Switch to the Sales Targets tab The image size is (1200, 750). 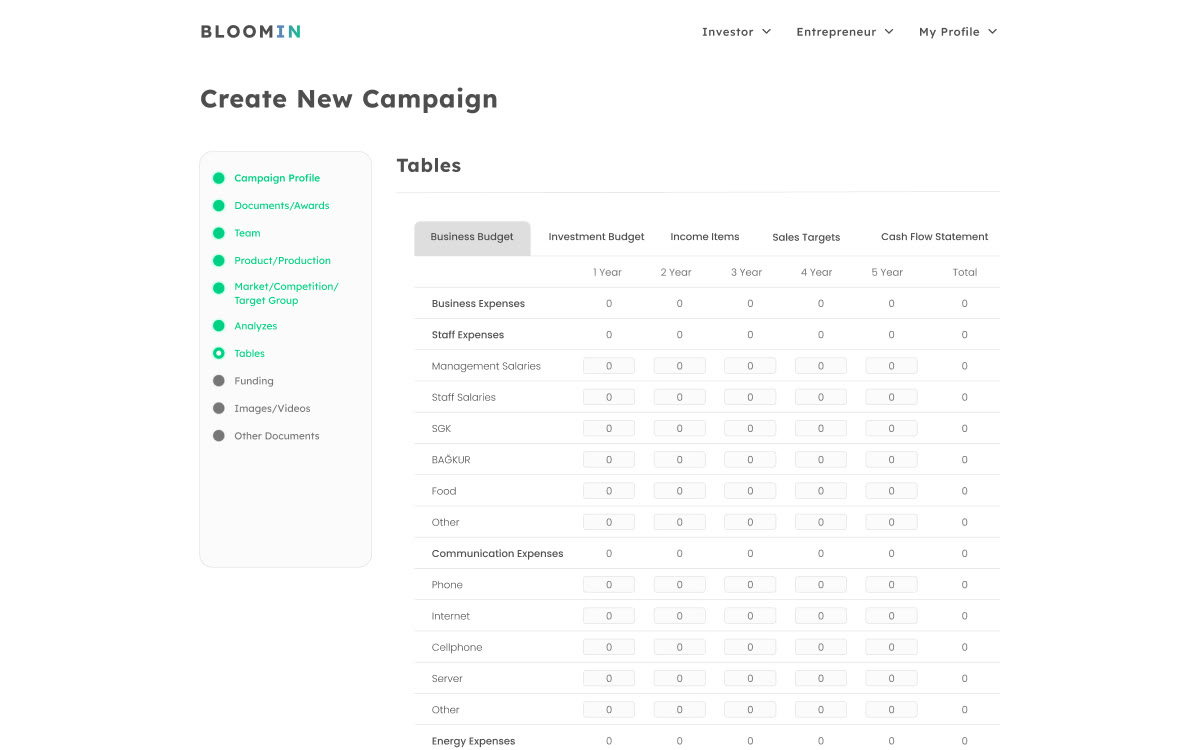tap(806, 238)
